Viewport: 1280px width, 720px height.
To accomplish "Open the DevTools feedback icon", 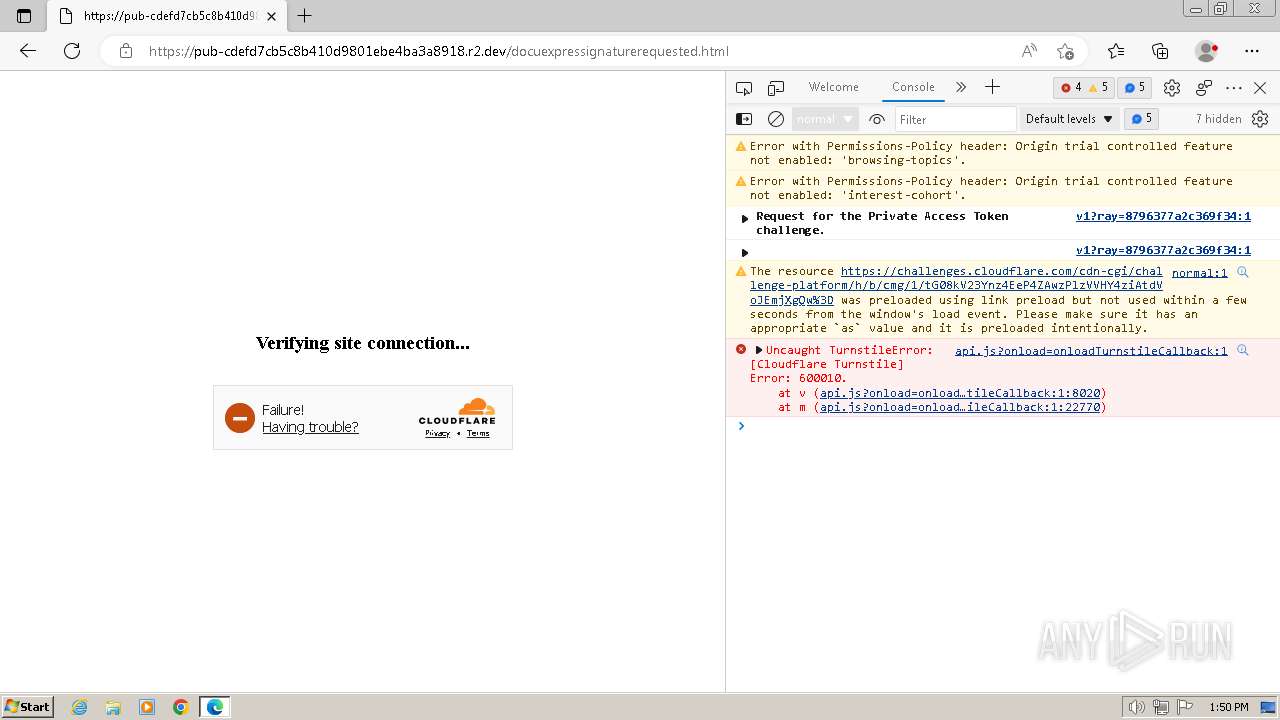I will coord(1204,88).
